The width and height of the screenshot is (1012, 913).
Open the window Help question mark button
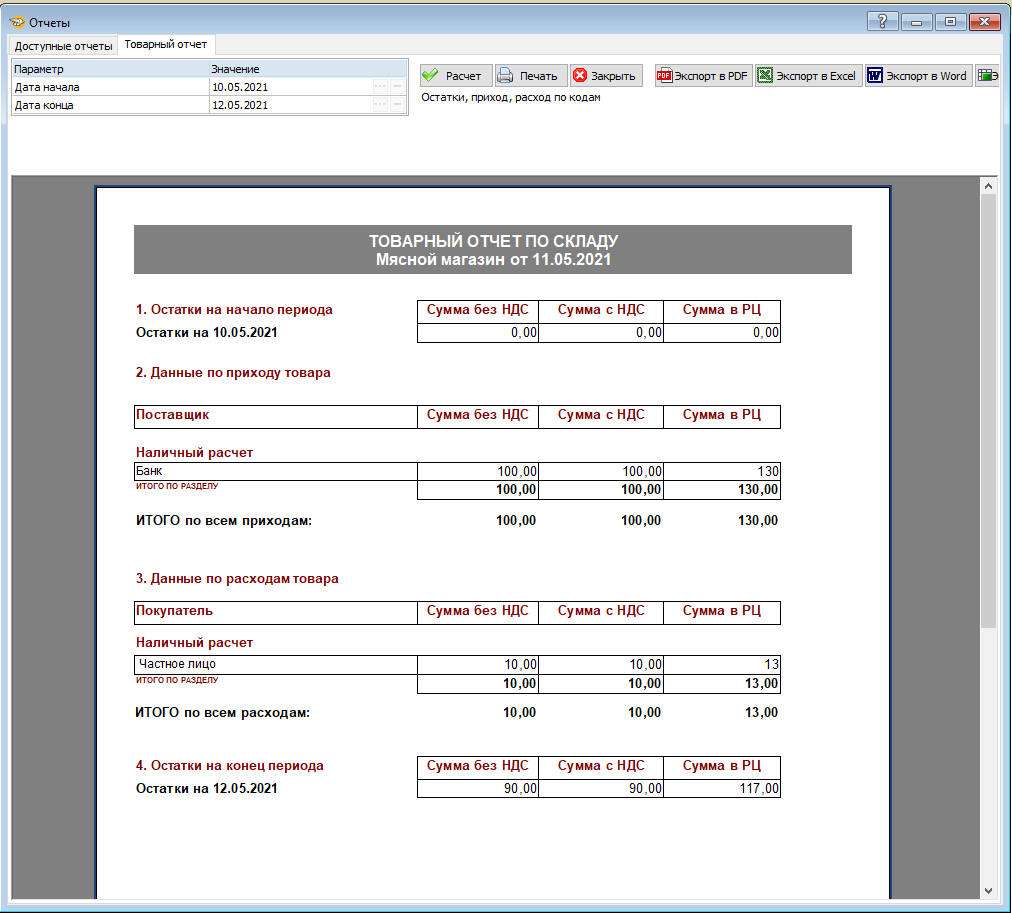point(881,22)
